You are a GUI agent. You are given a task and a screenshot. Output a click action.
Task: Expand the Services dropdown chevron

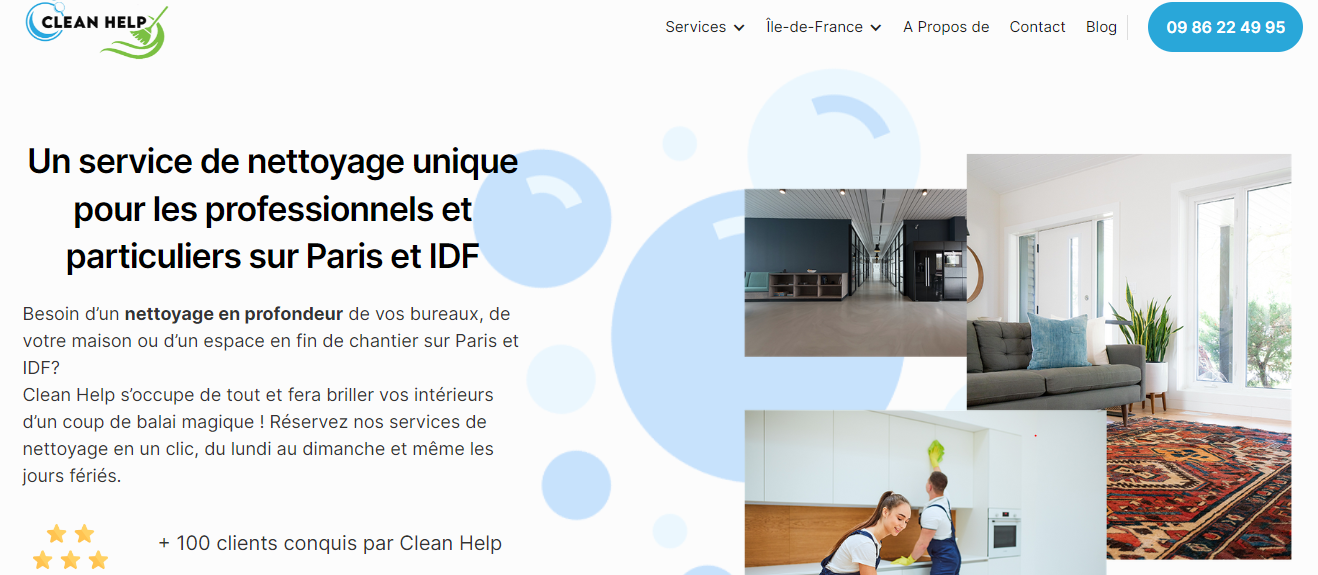(x=739, y=28)
